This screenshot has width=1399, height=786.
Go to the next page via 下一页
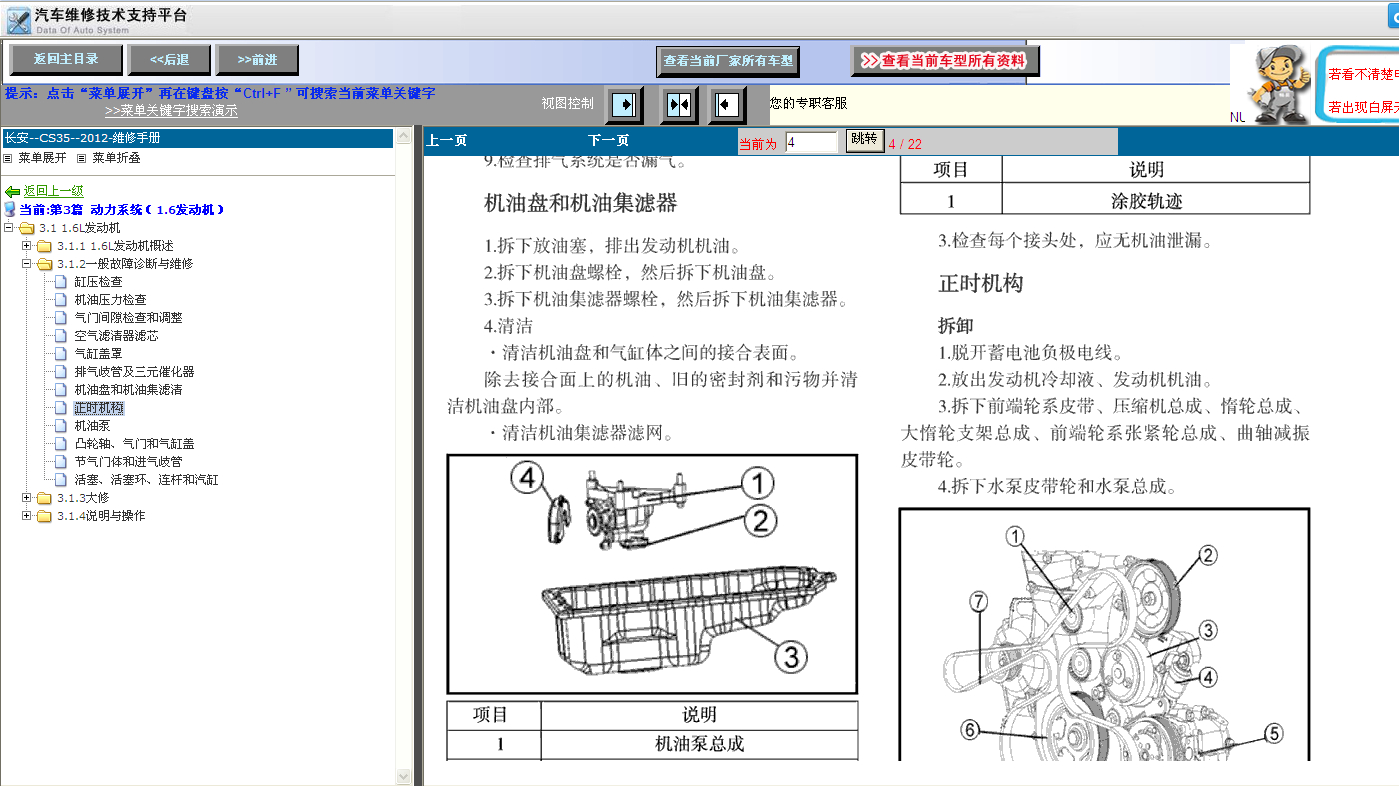608,141
